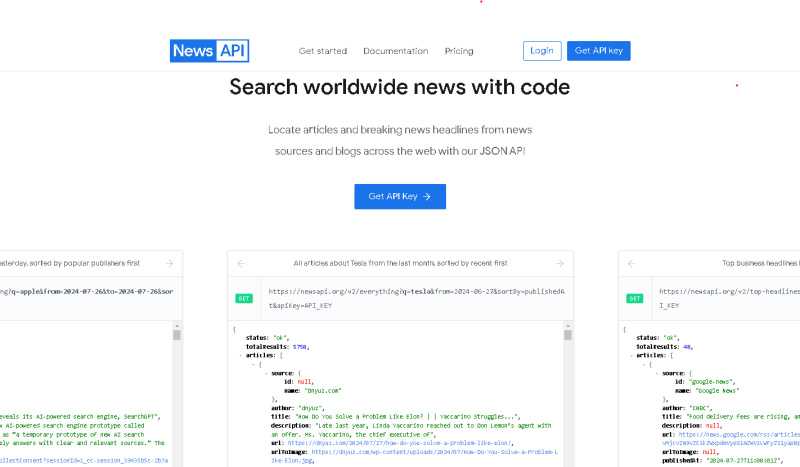This screenshot has height=467, width=800.
Task: Collapse source object in business headlines JSON
Action: (x=657, y=373)
